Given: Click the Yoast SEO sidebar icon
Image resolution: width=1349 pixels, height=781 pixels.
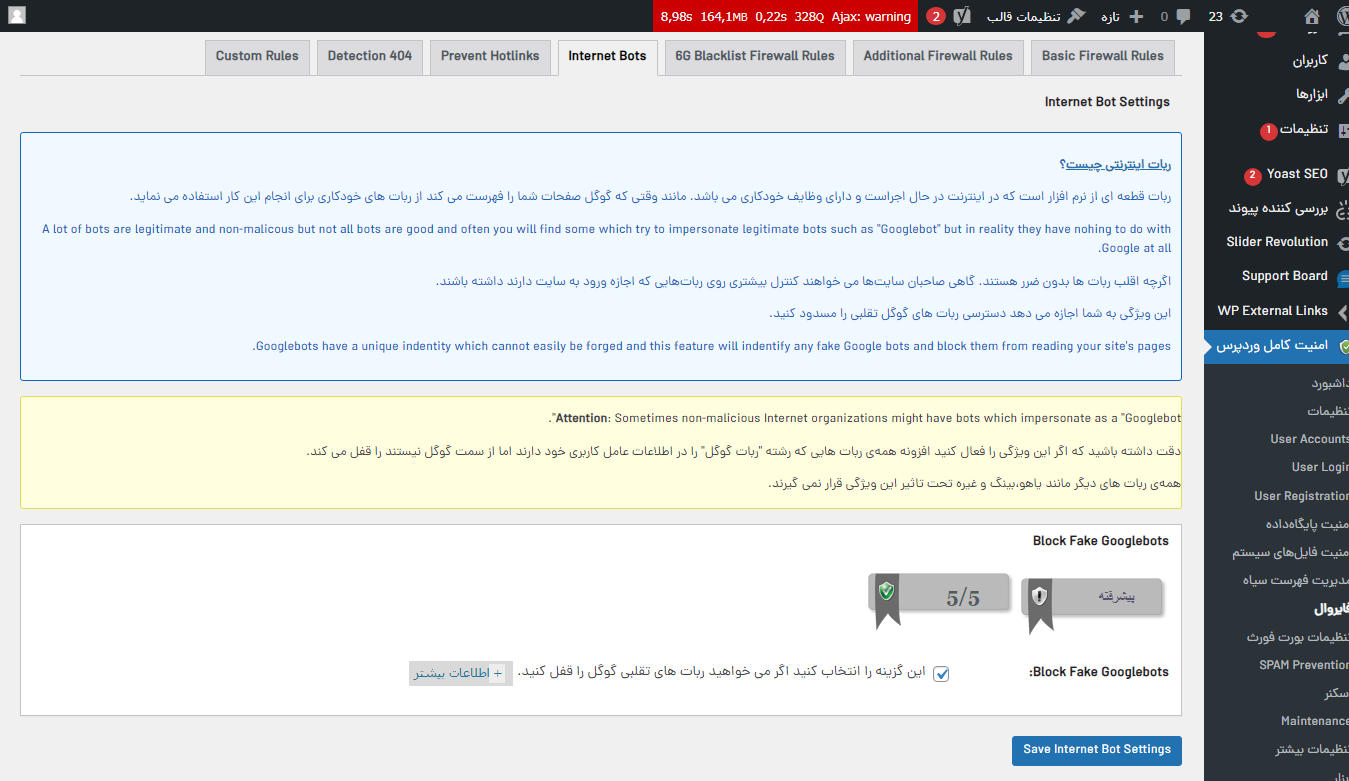Looking at the screenshot, I should (1343, 174).
